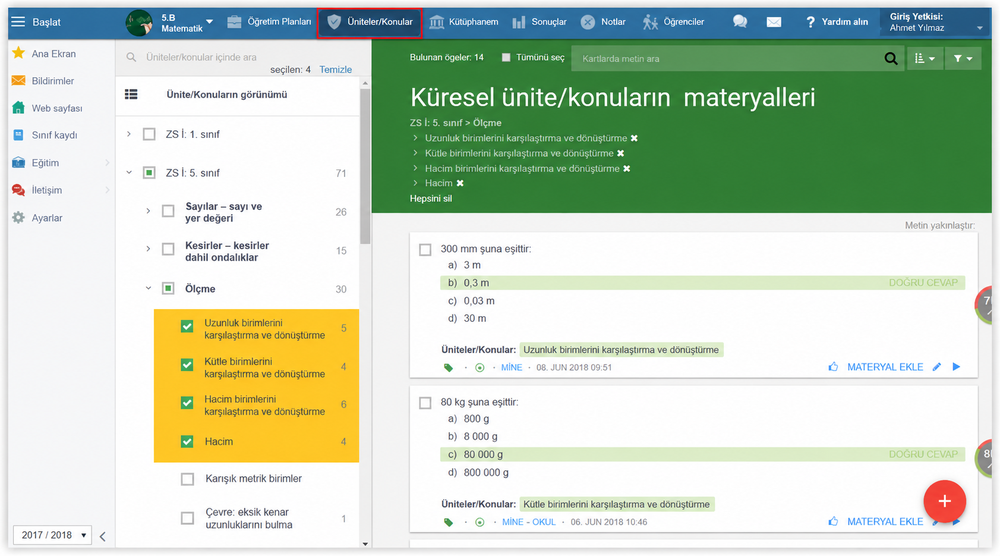Go to Öğretim Planları menu
The height and width of the screenshot is (556, 1000).
click(x=270, y=22)
